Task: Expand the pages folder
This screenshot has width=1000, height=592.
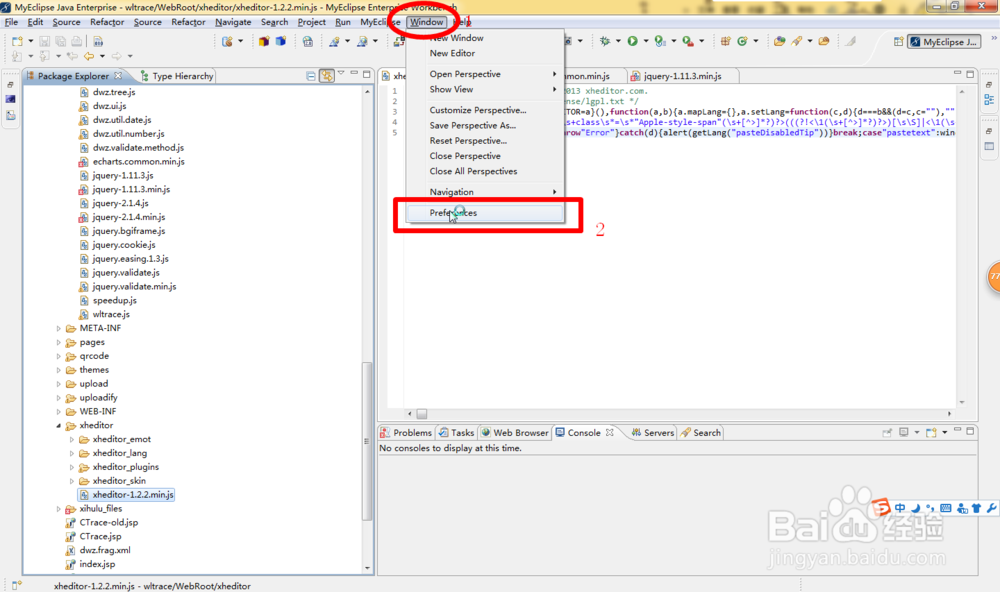Action: [x=59, y=343]
